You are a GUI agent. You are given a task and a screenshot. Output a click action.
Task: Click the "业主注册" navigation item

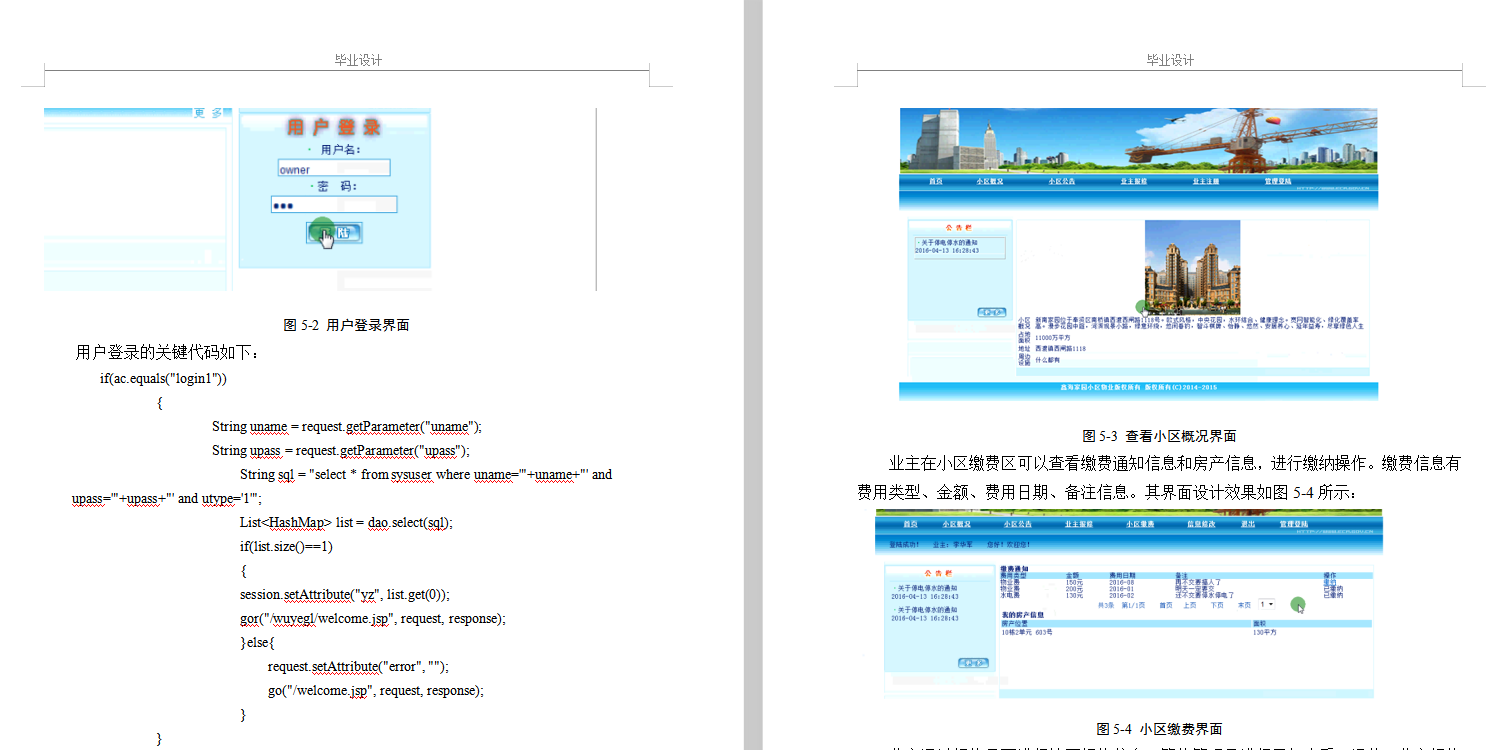1205,181
